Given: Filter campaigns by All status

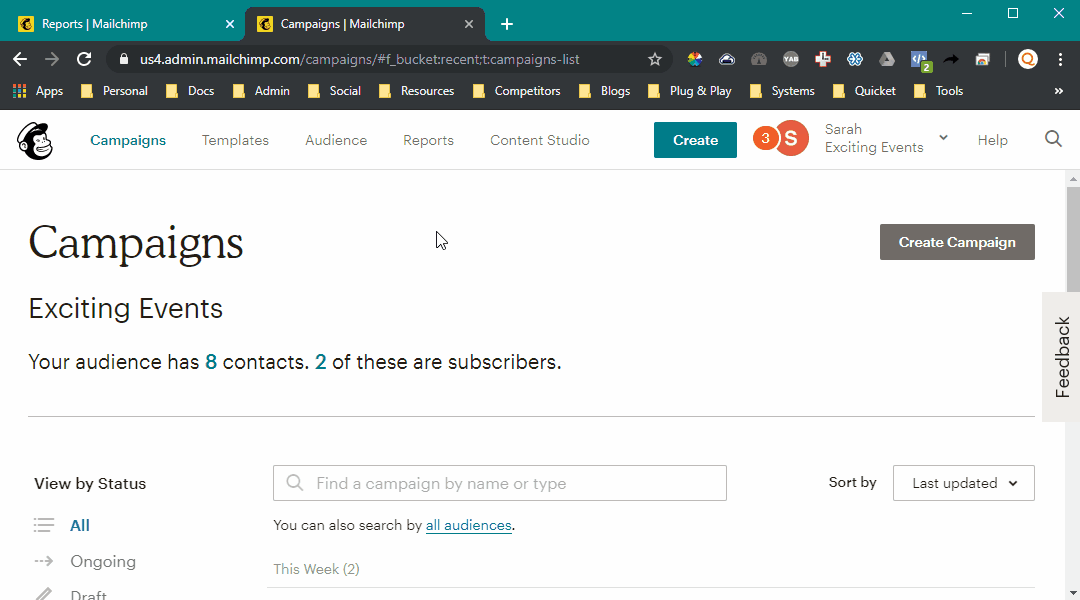Looking at the screenshot, I should point(80,525).
